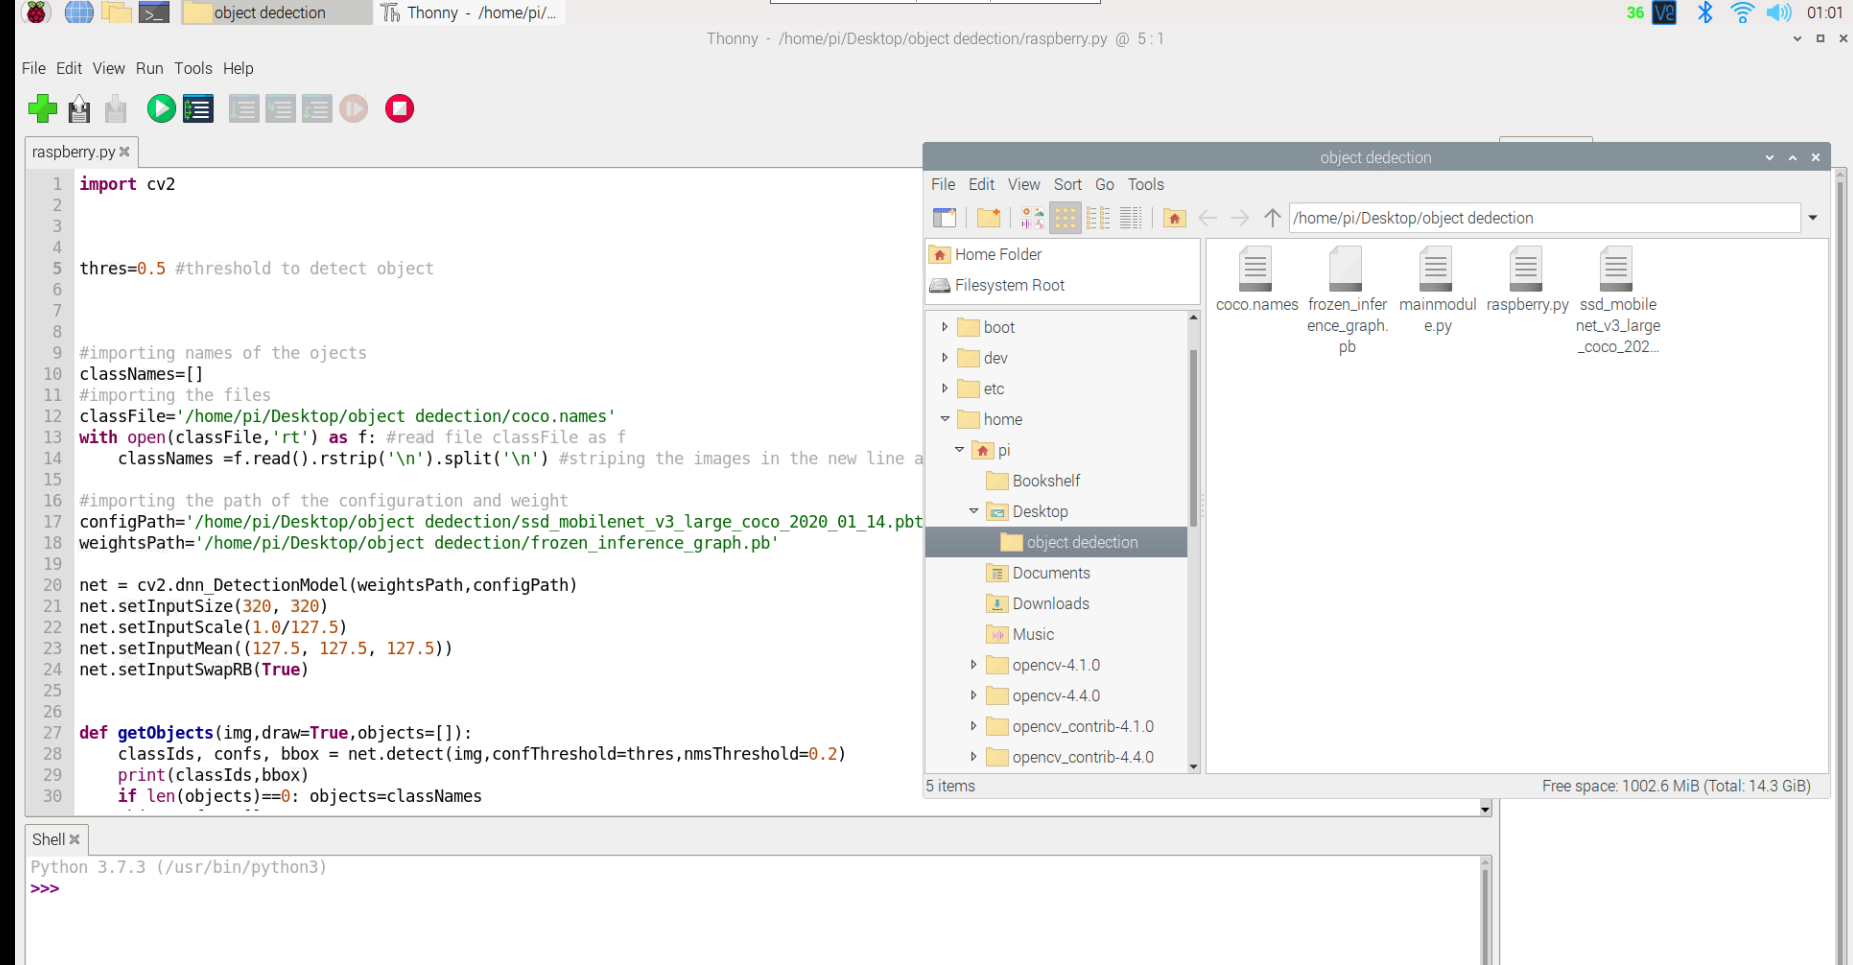Click the Debug current script icon
1853x965 pixels.
(198, 109)
